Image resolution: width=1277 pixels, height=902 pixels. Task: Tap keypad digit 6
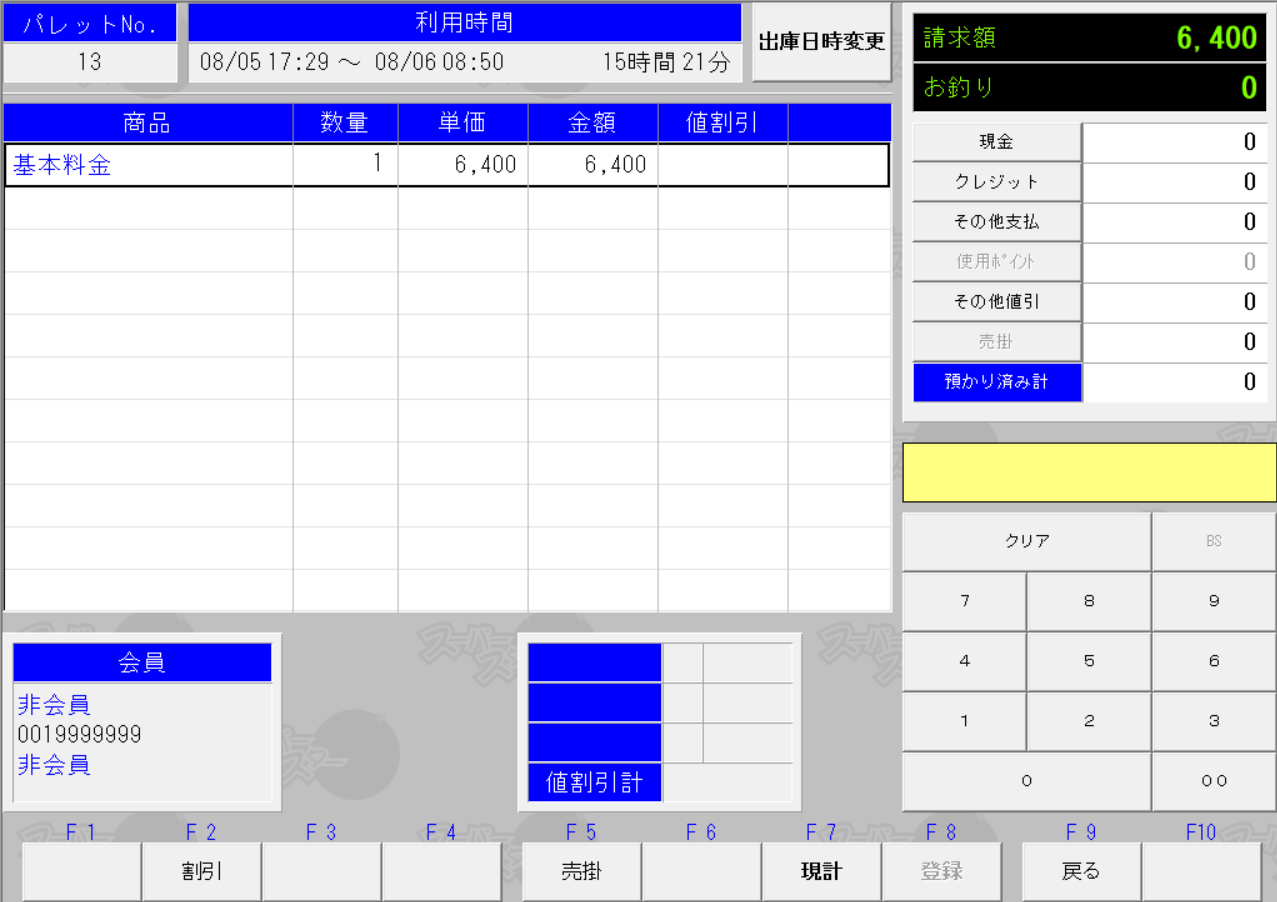pos(1214,661)
